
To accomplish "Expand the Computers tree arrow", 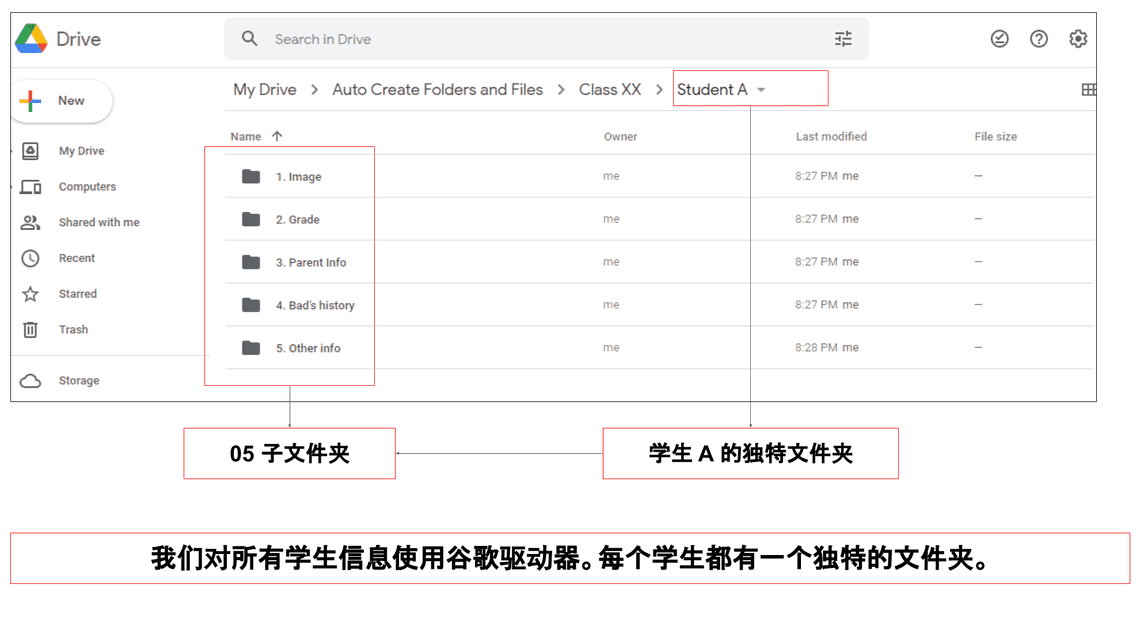I will tap(13, 187).
